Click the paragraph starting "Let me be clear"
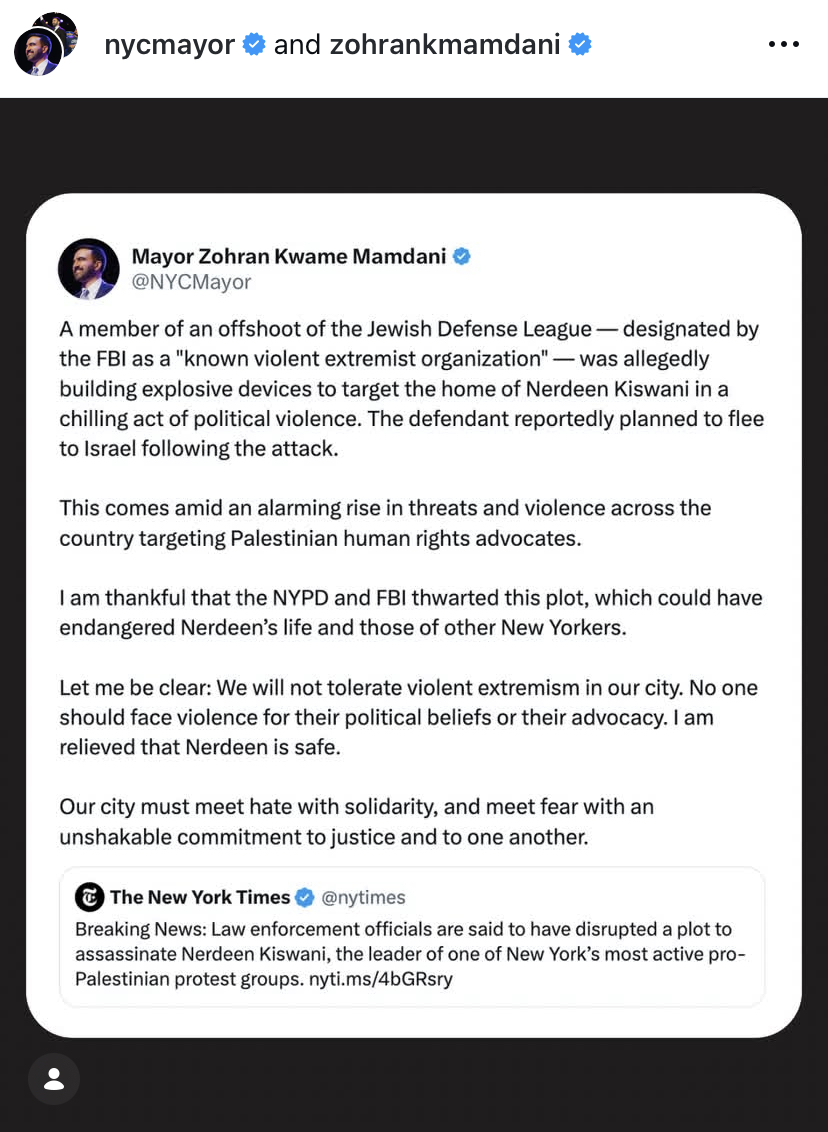828x1132 pixels. point(408,717)
